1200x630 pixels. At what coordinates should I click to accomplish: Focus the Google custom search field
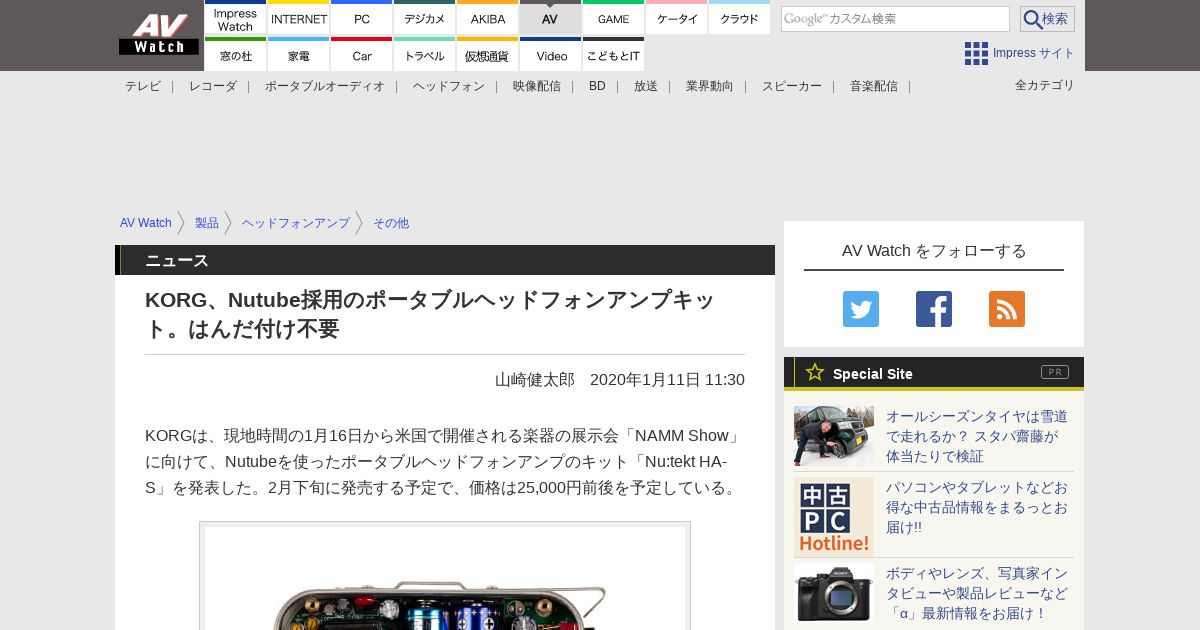pyautogui.click(x=895, y=19)
